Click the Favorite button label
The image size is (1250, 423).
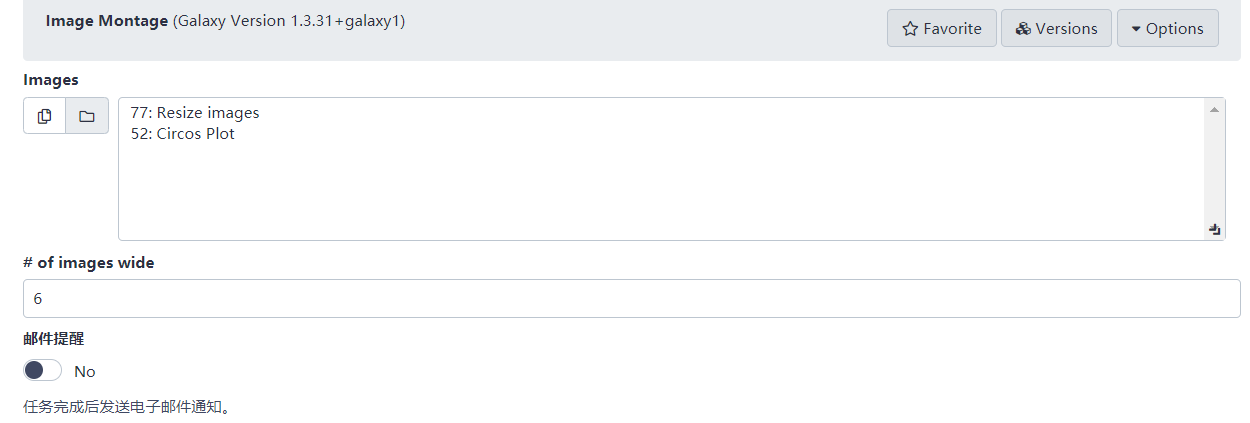(x=952, y=29)
